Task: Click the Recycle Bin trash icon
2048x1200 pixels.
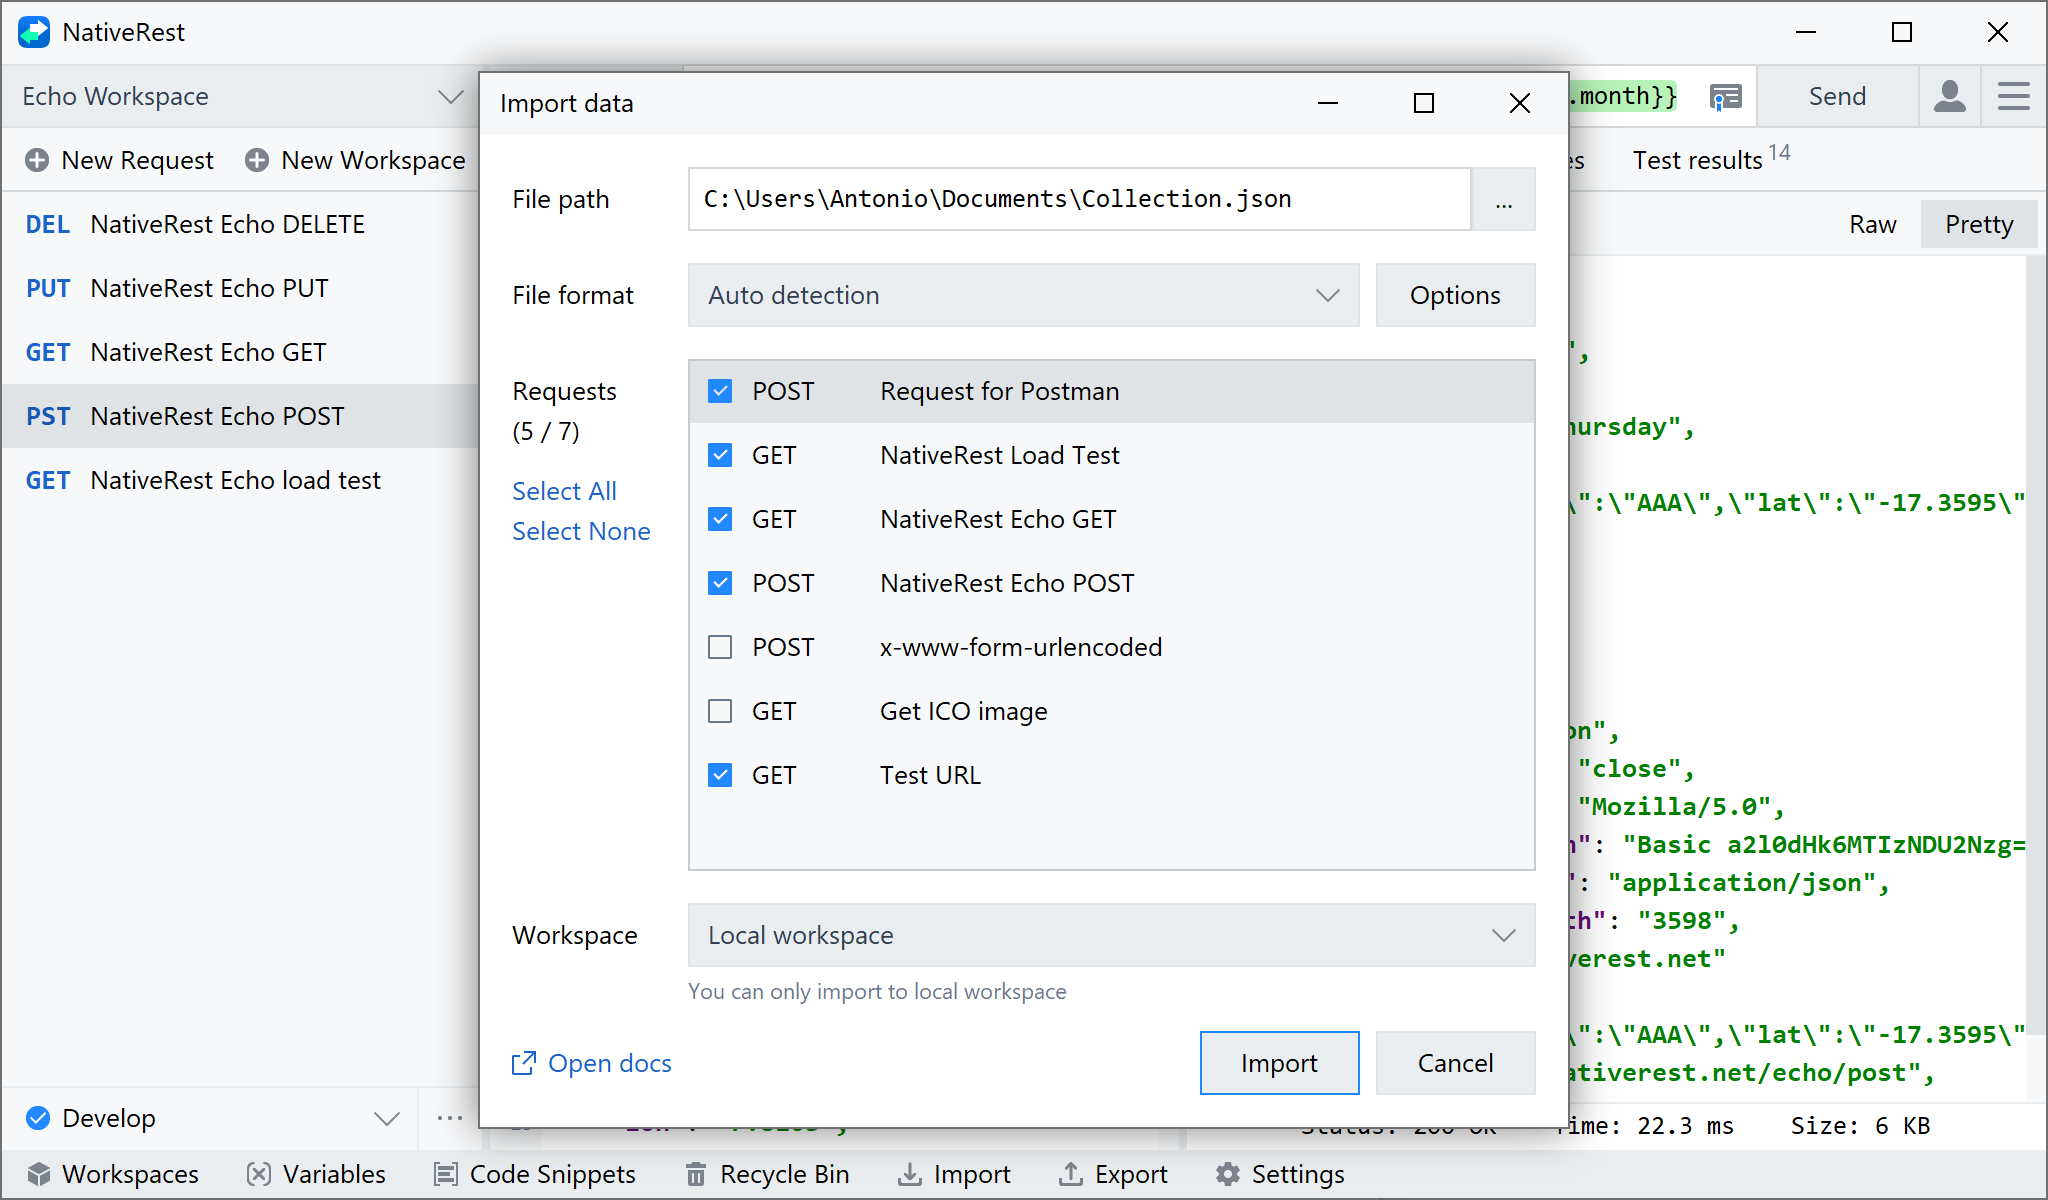Action: tap(696, 1174)
